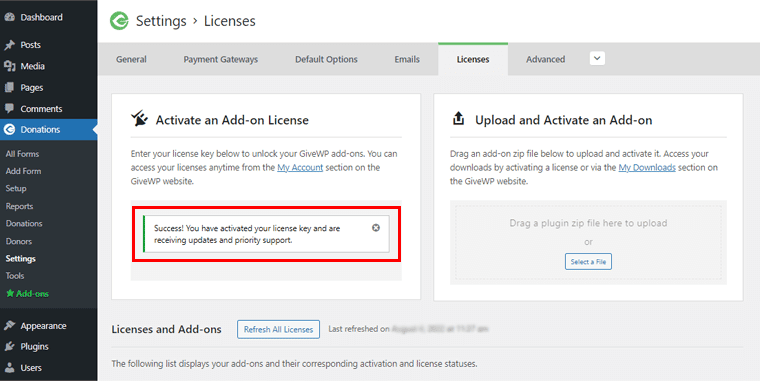Click the green star beside Add-ons
The image size is (760, 381).
(10, 293)
